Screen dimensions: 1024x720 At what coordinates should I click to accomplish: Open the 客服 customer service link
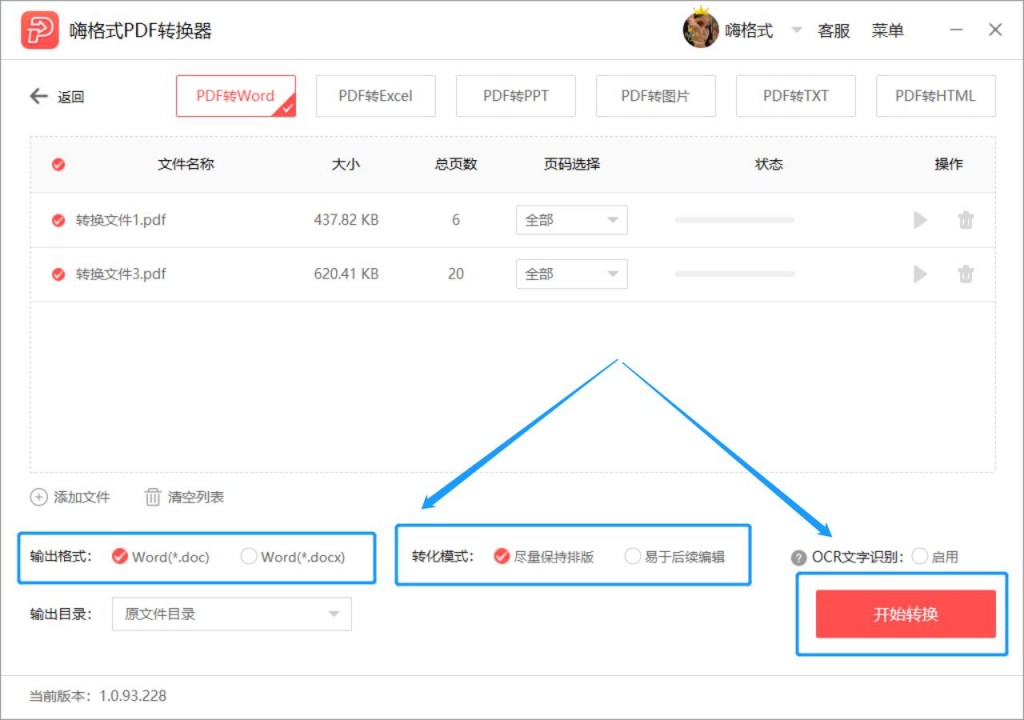point(833,31)
